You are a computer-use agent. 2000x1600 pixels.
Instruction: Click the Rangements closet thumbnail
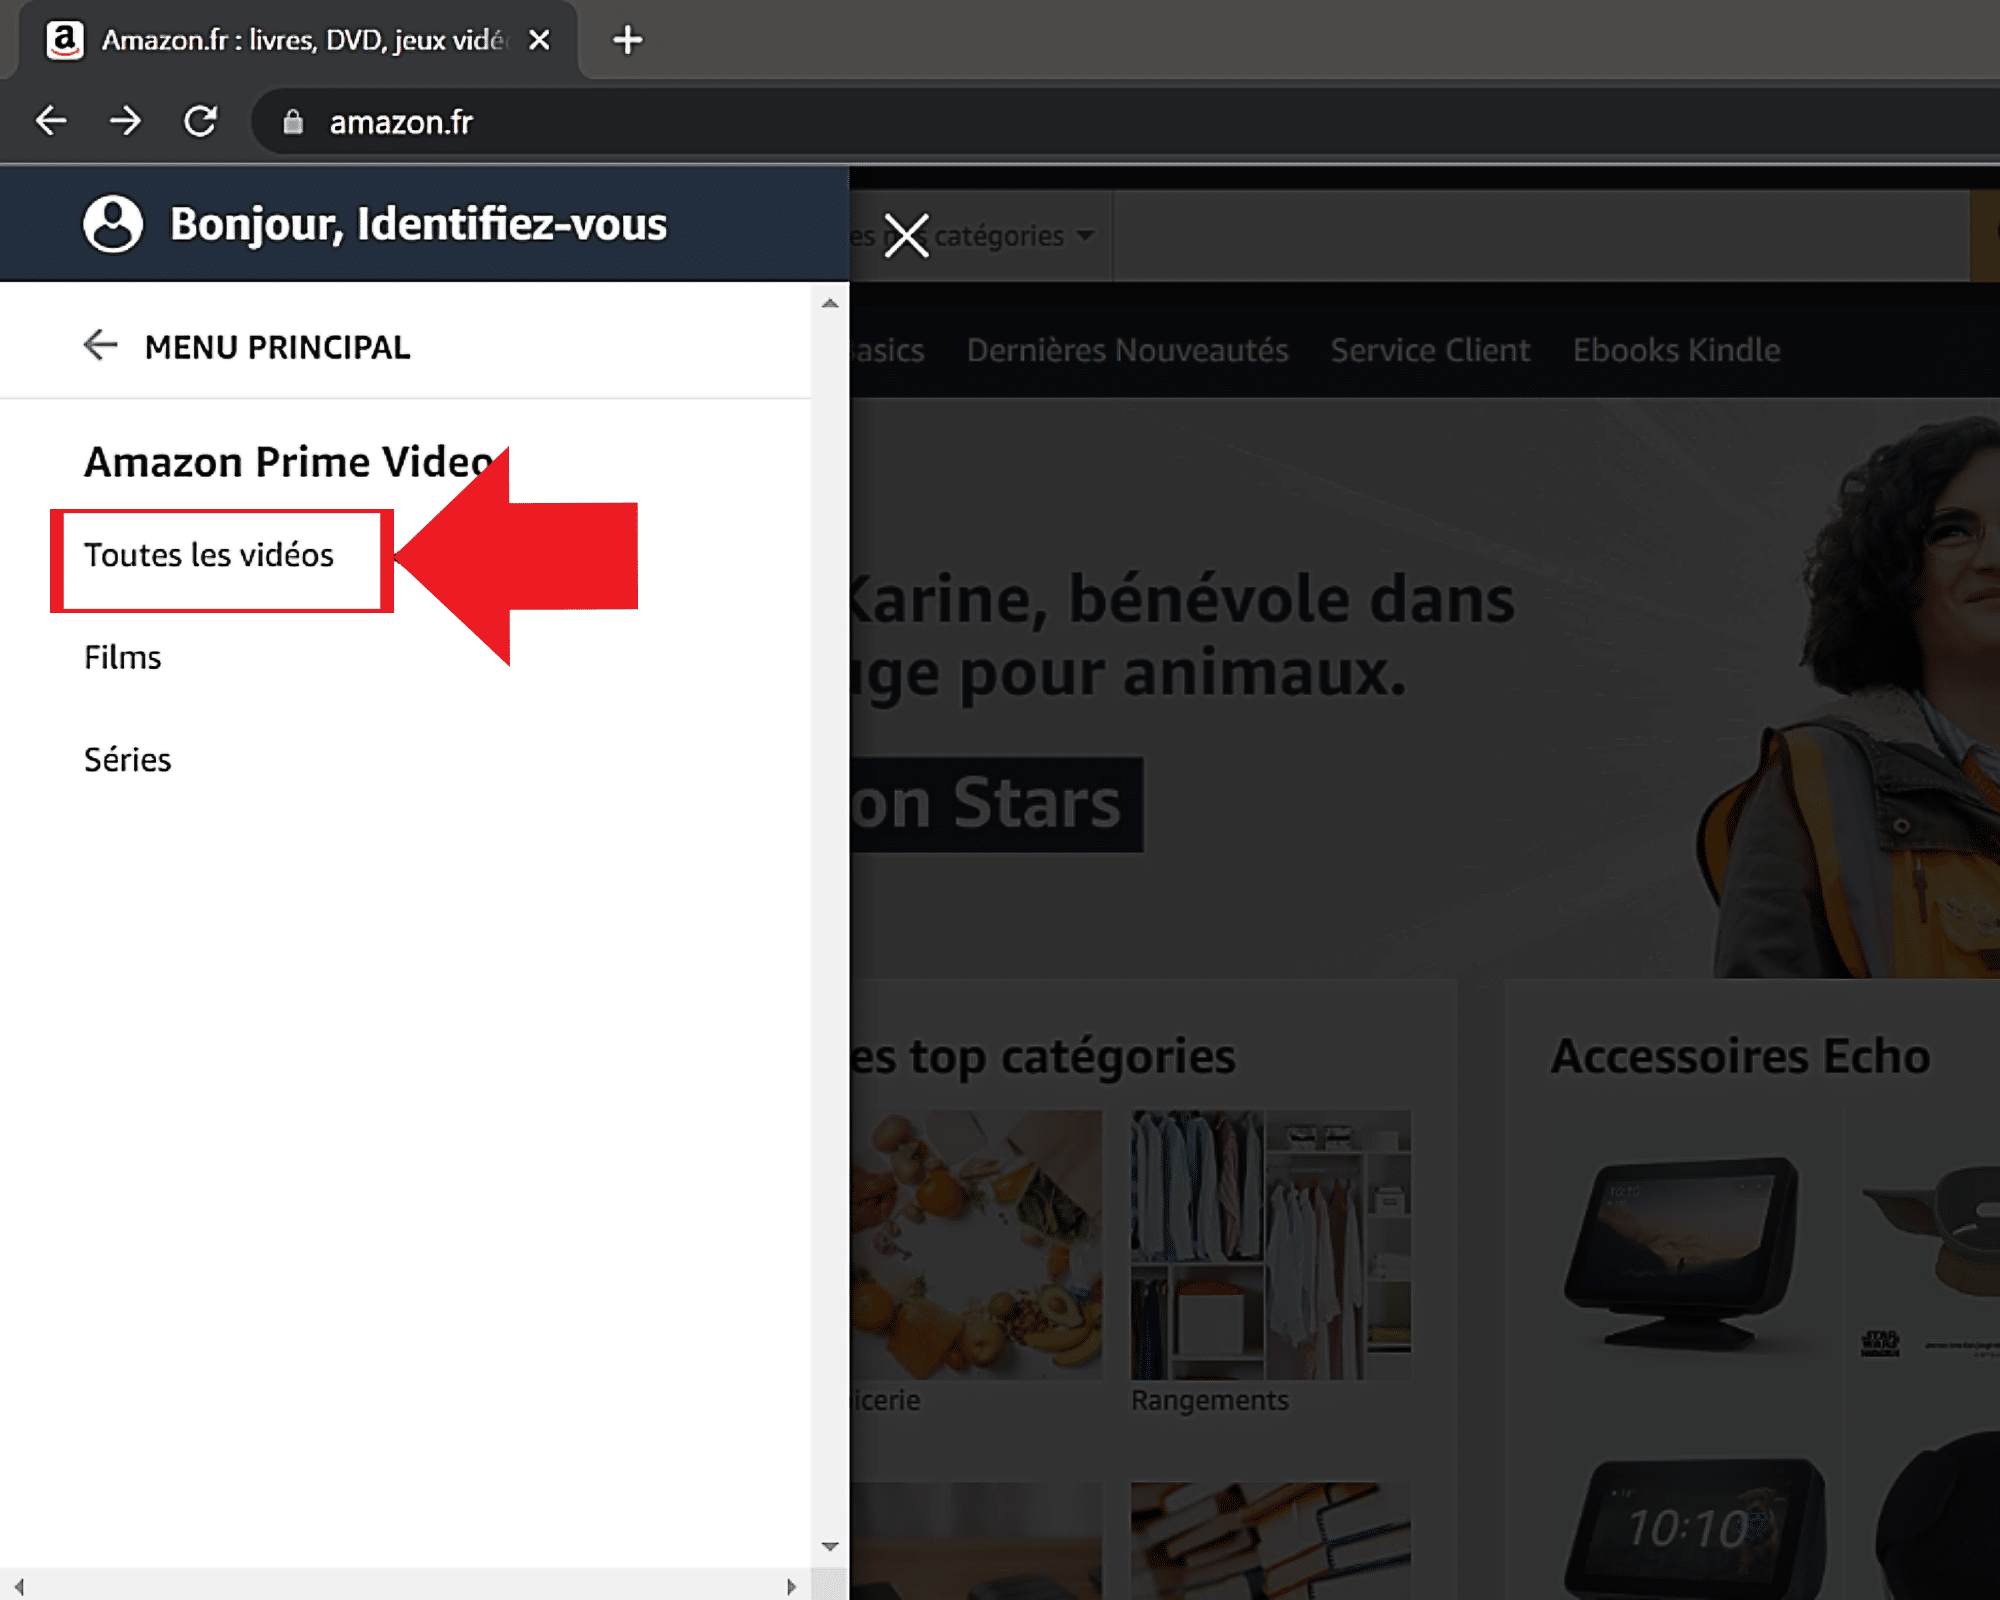pyautogui.click(x=1270, y=1245)
